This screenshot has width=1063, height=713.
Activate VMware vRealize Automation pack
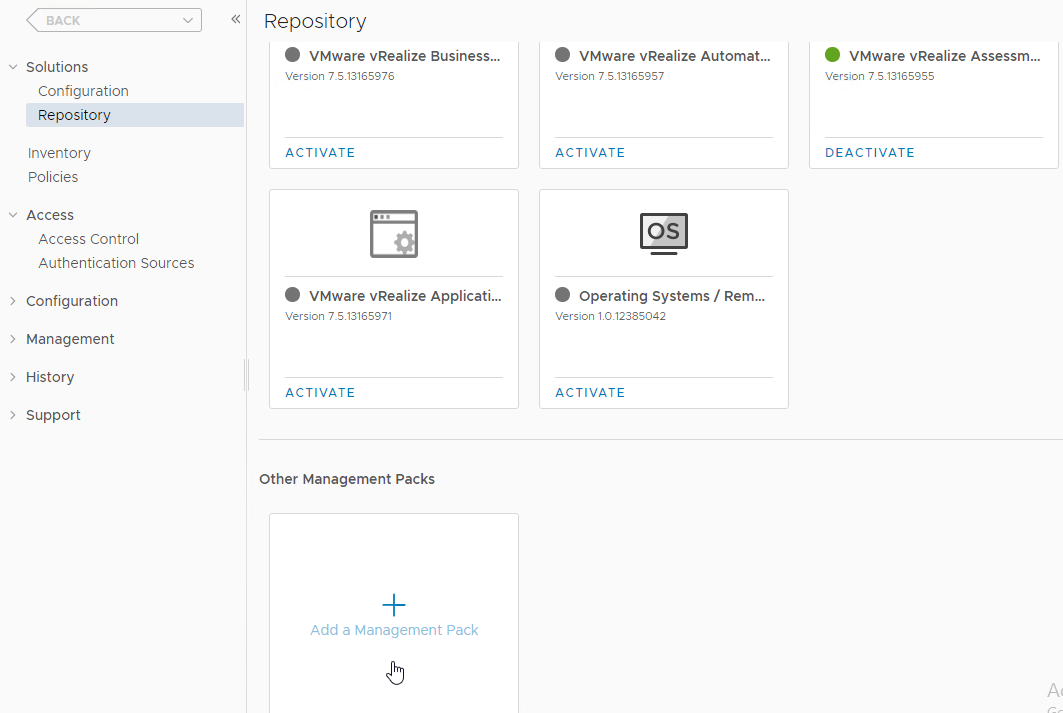click(x=590, y=152)
